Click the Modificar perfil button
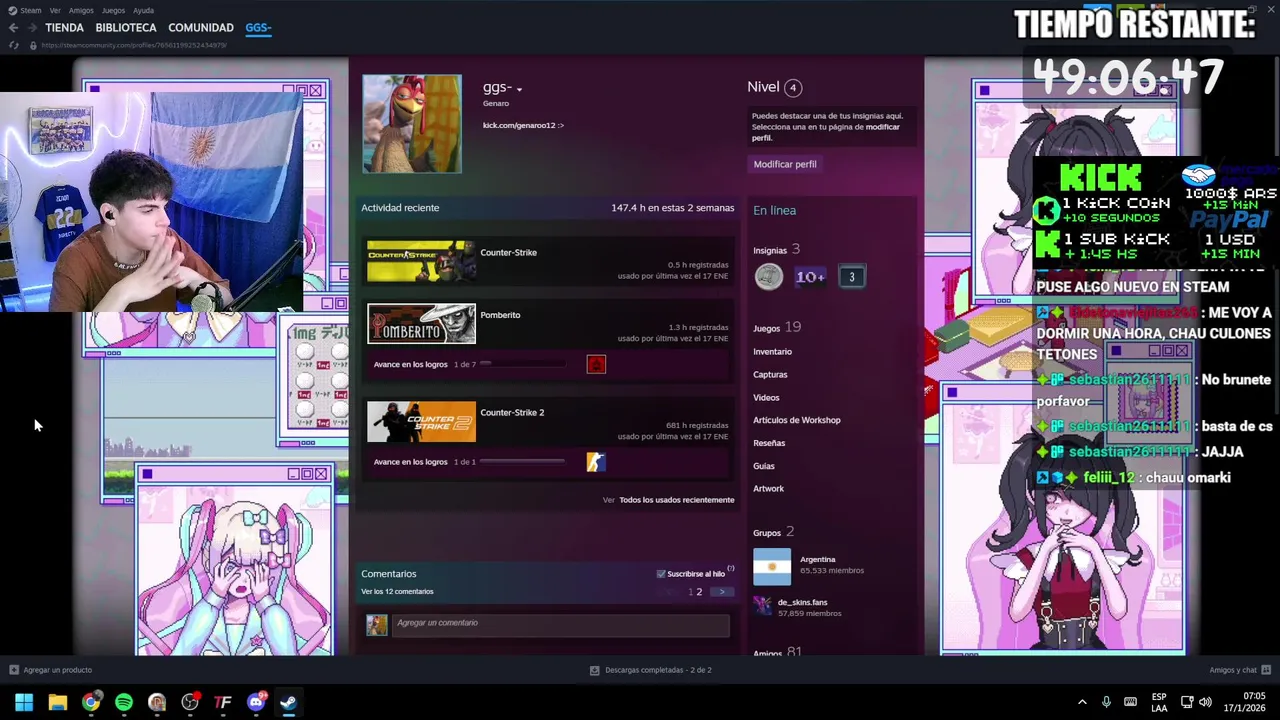 coord(785,164)
